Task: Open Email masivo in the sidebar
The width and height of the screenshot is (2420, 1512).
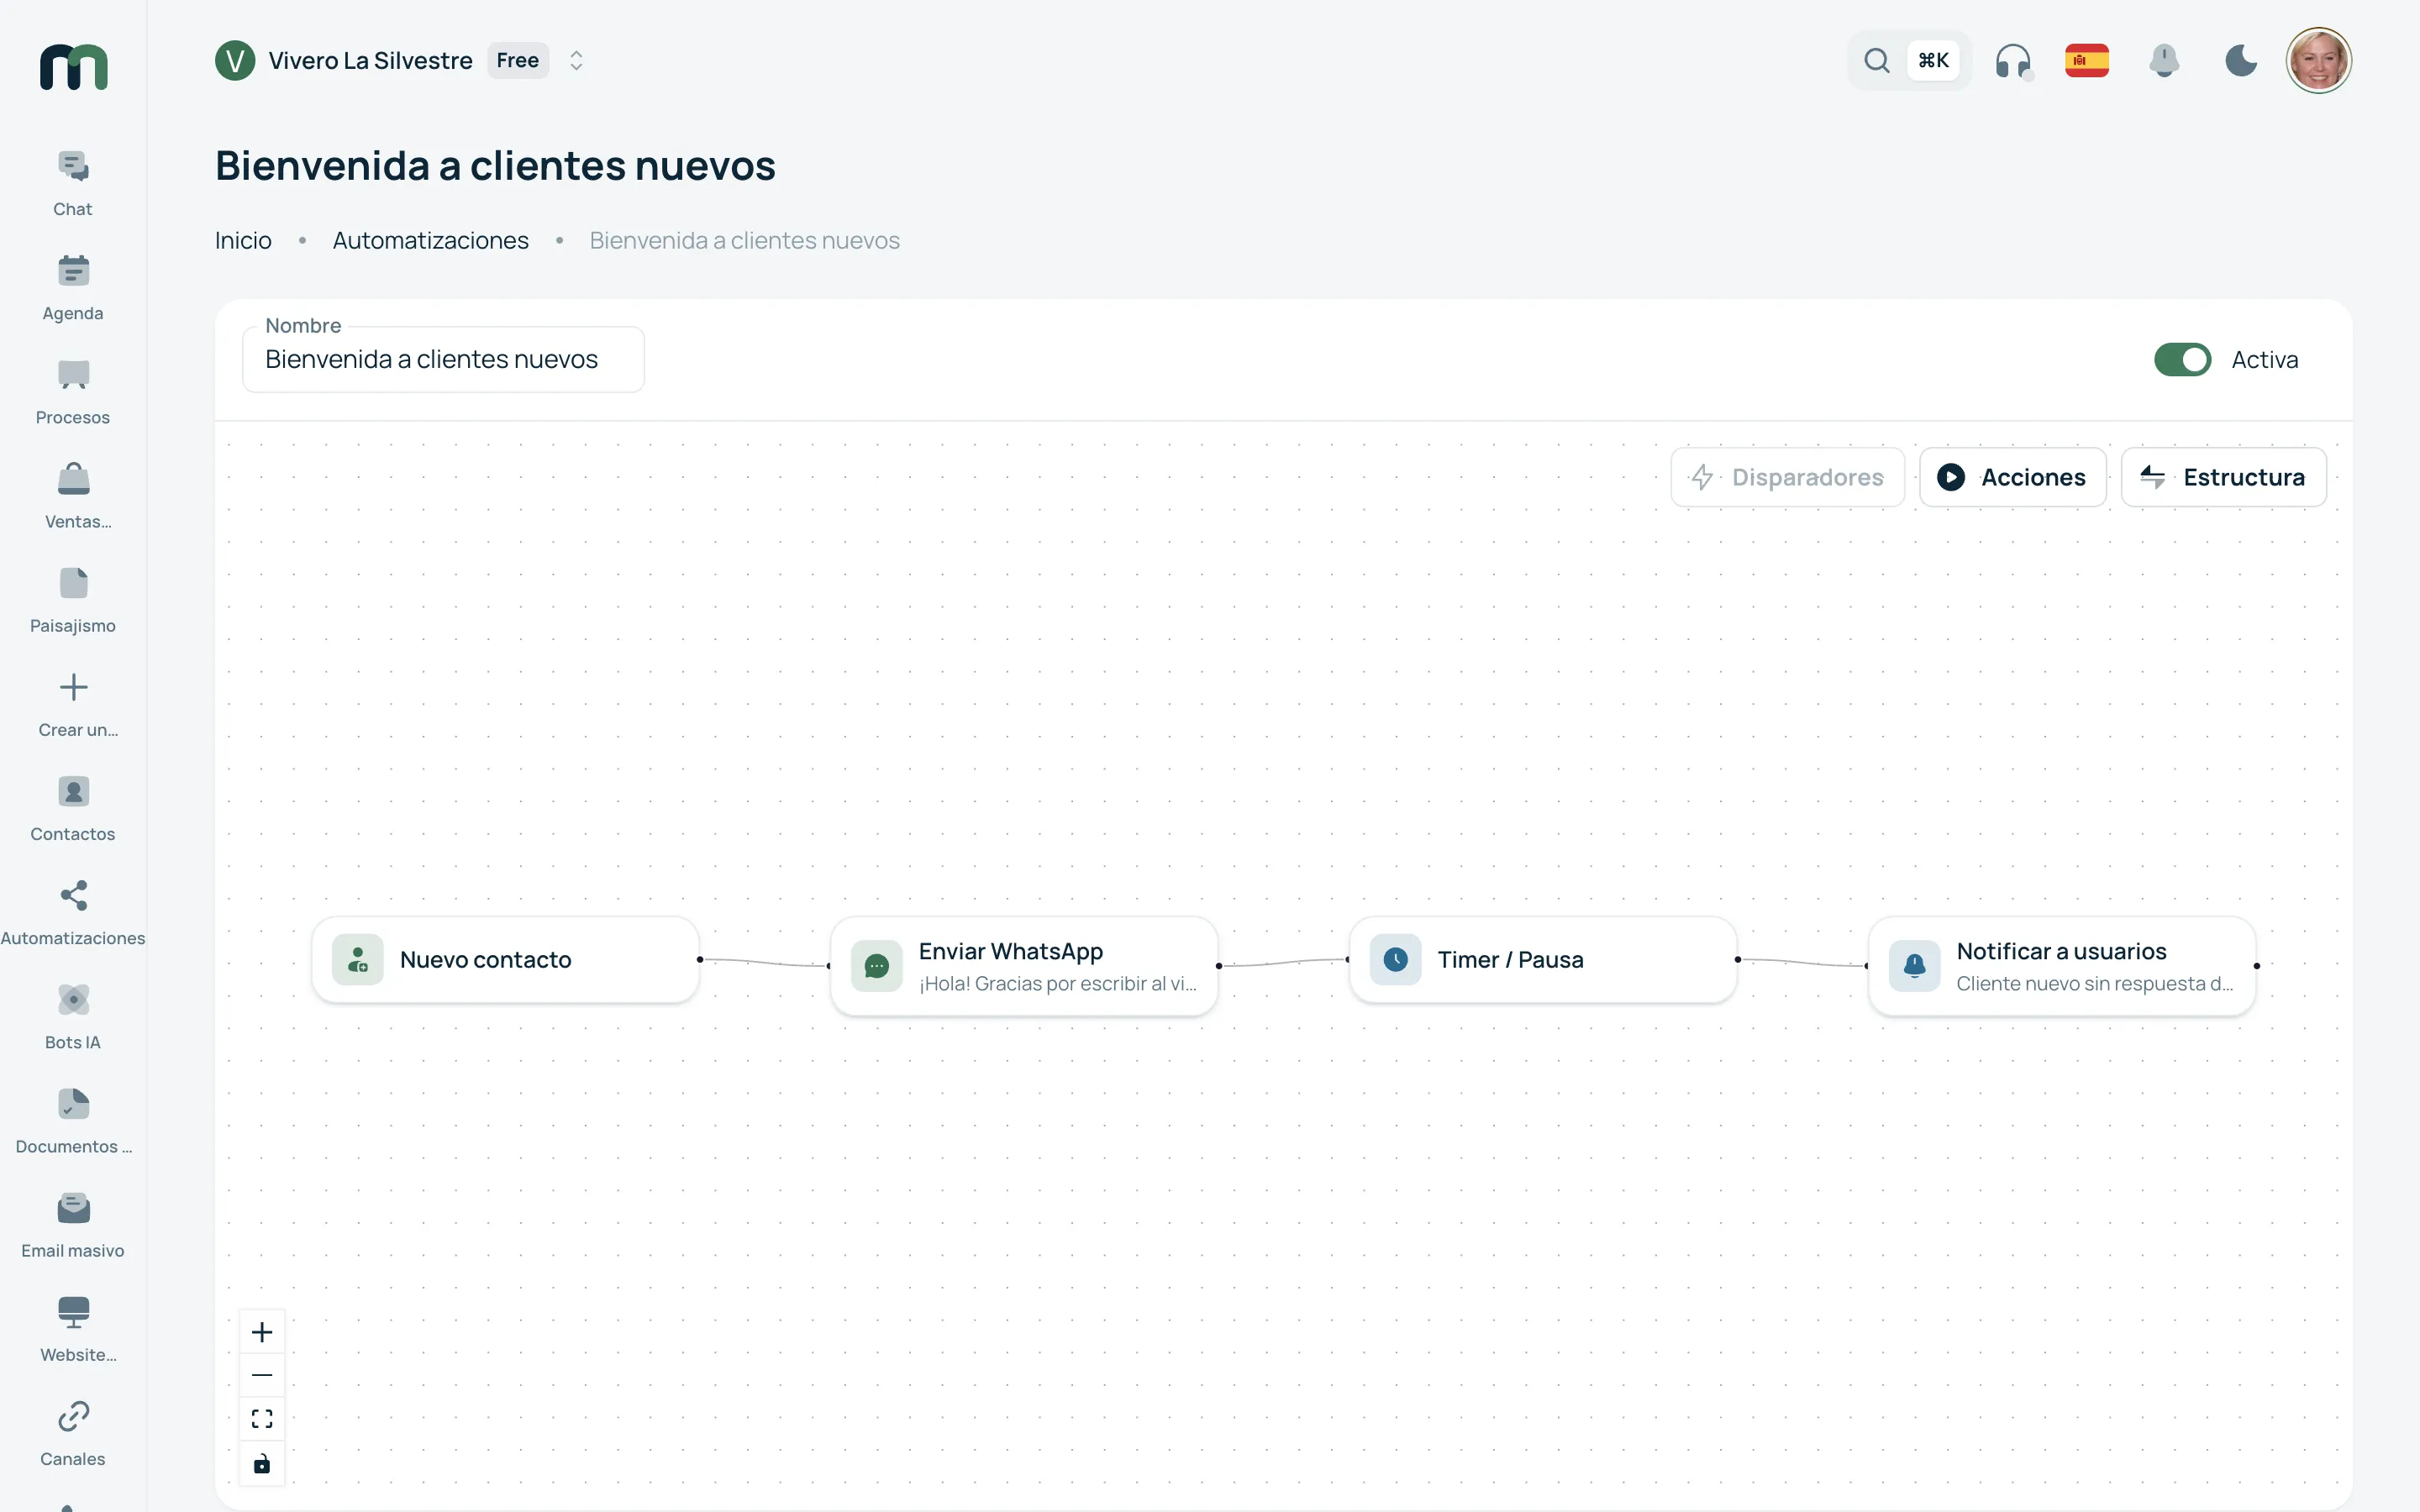Action: coord(73,1225)
